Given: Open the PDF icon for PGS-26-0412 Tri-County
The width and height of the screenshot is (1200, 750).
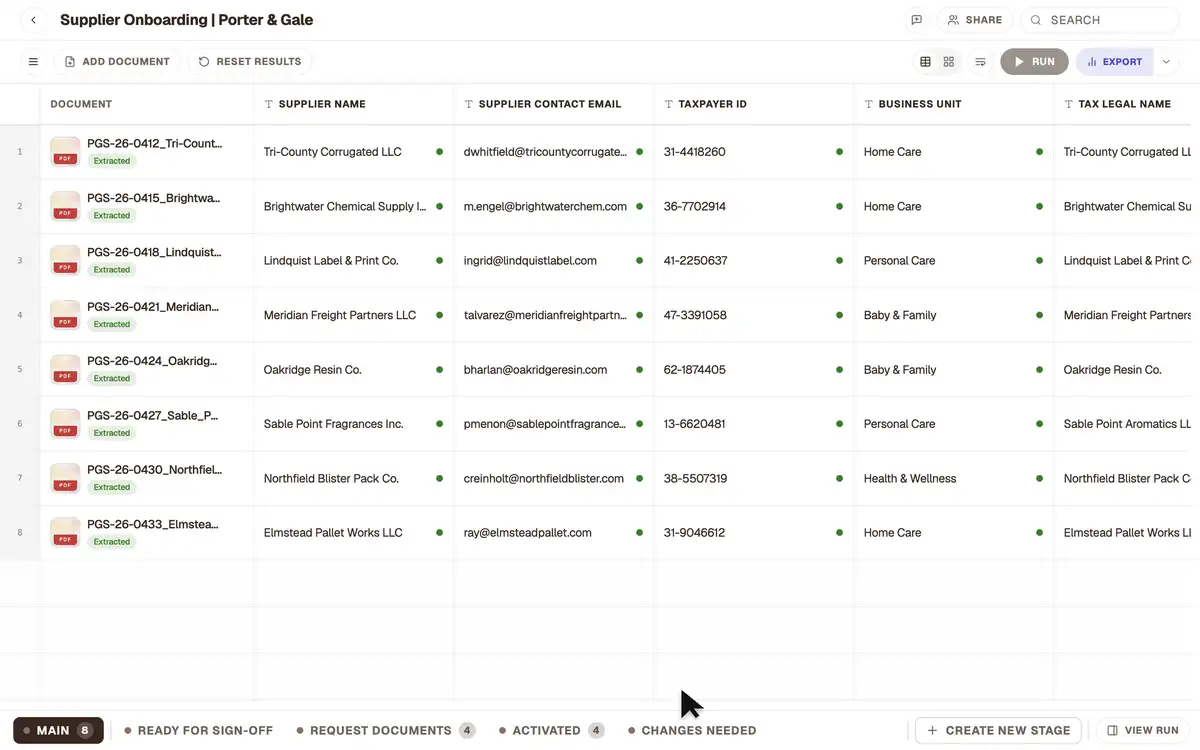Looking at the screenshot, I should 65,152.
